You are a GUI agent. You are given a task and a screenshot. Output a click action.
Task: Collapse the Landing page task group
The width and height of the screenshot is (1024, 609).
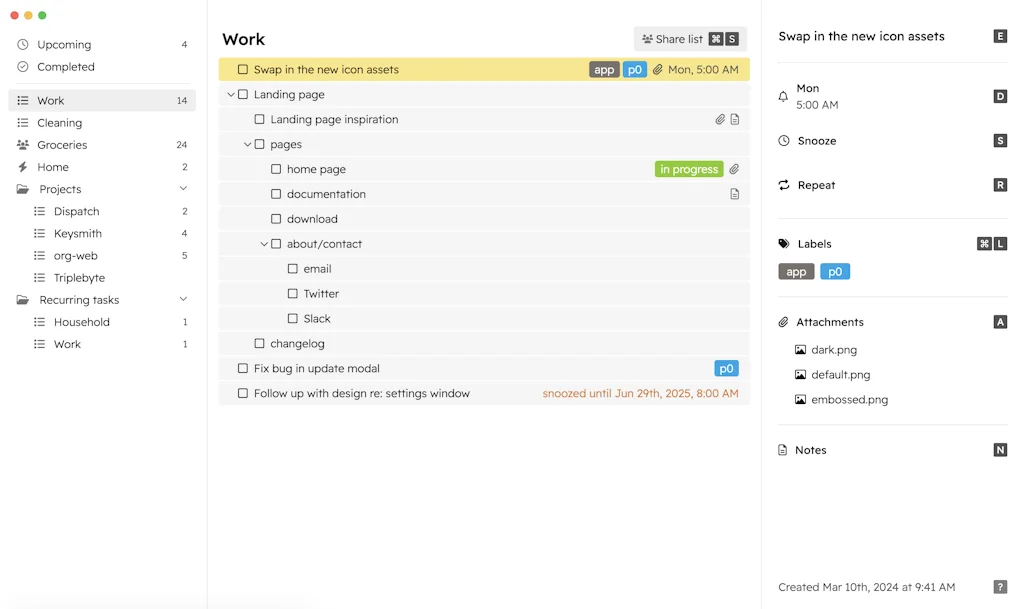point(231,95)
